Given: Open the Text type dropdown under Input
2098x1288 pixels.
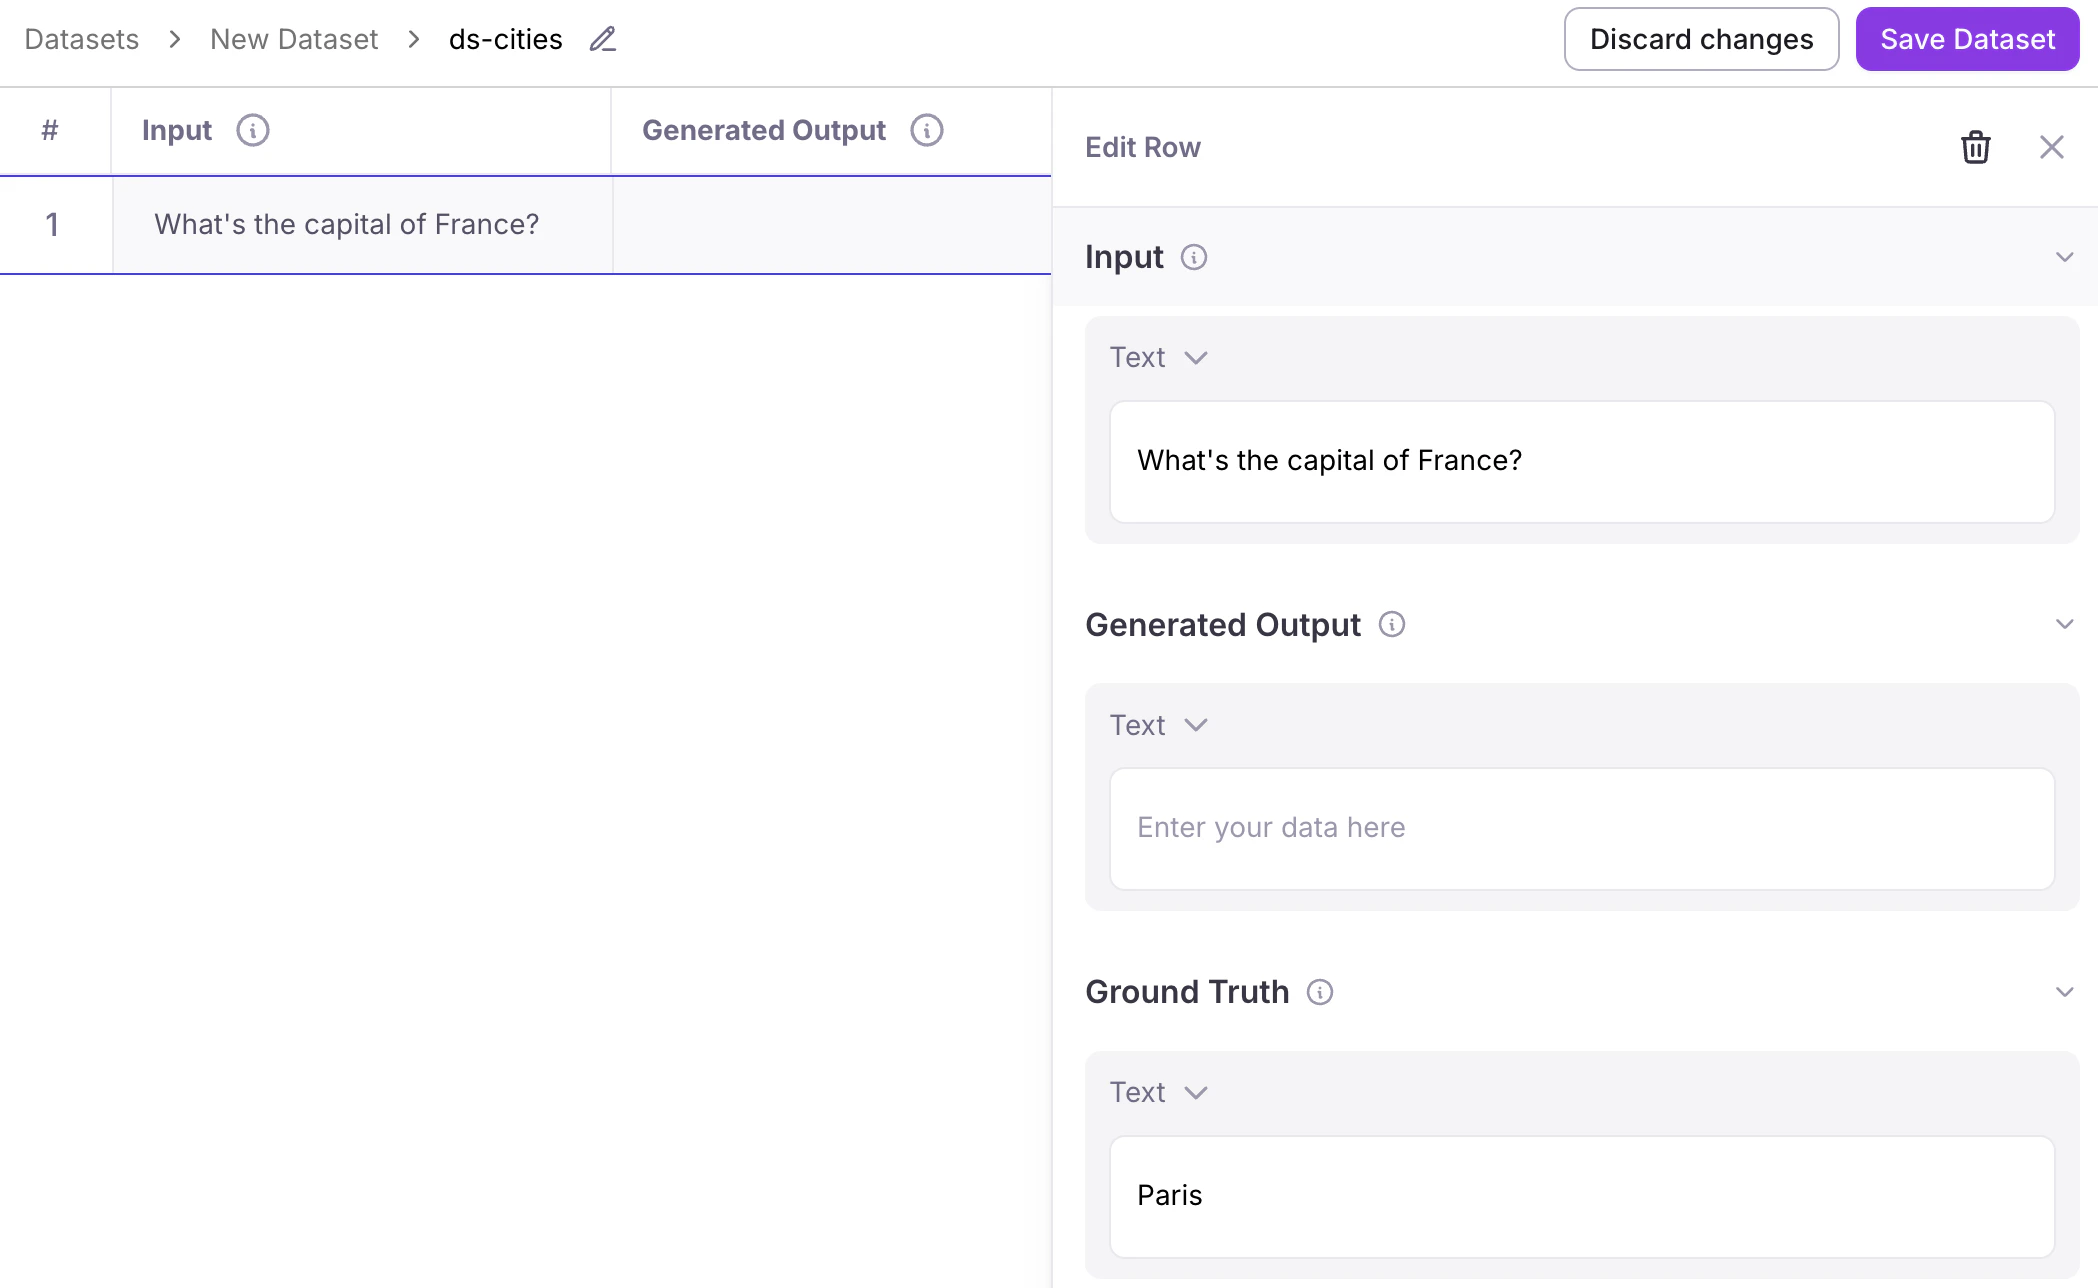Looking at the screenshot, I should (1160, 357).
